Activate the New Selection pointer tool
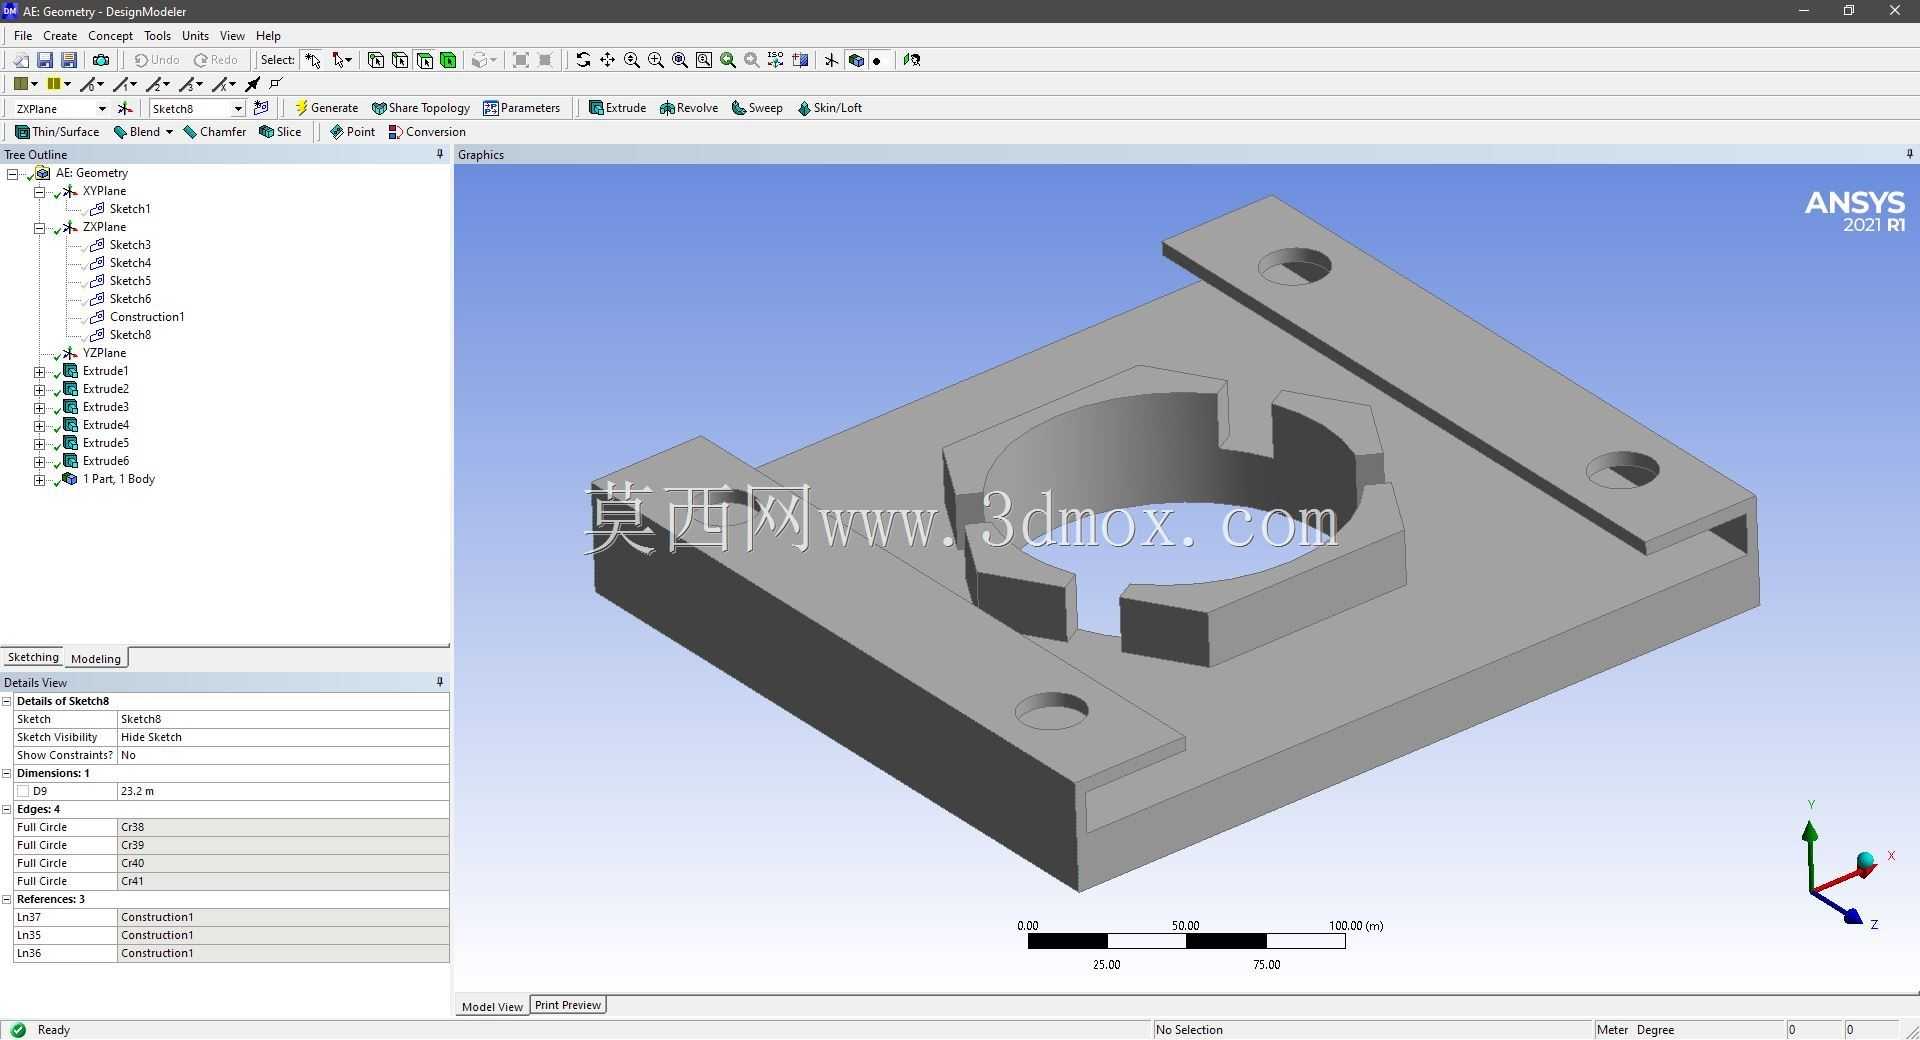This screenshot has height=1040, width=1920. pyautogui.click(x=313, y=60)
